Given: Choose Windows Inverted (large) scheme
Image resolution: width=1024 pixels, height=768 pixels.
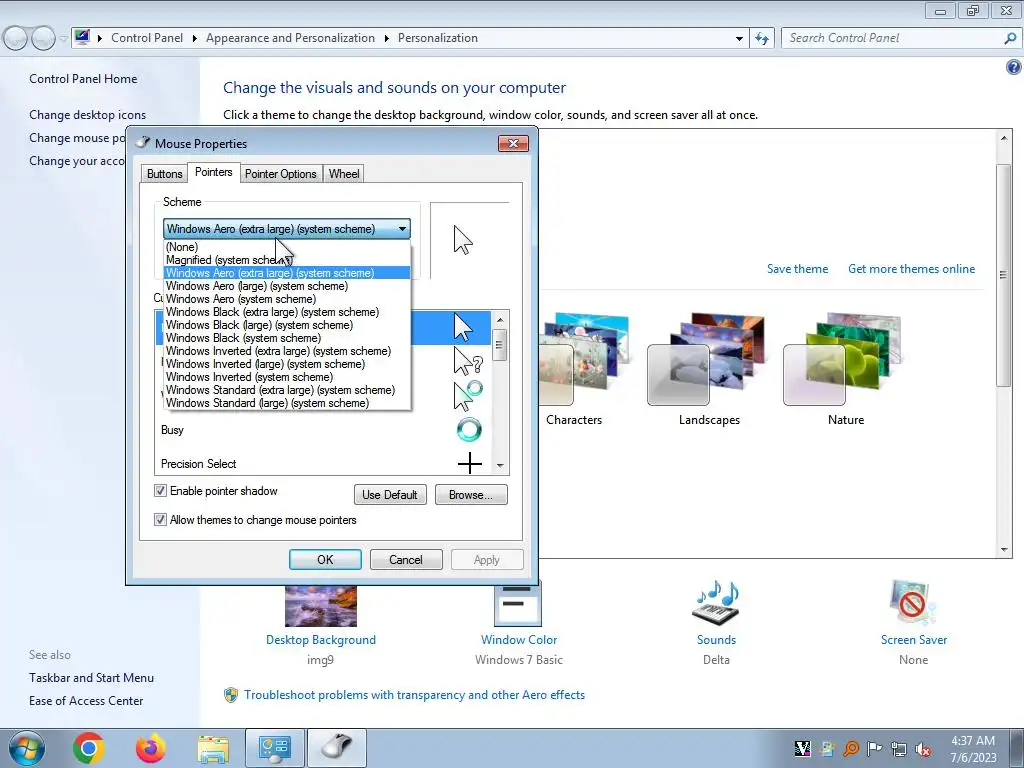Looking at the screenshot, I should pyautogui.click(x=287, y=364).
